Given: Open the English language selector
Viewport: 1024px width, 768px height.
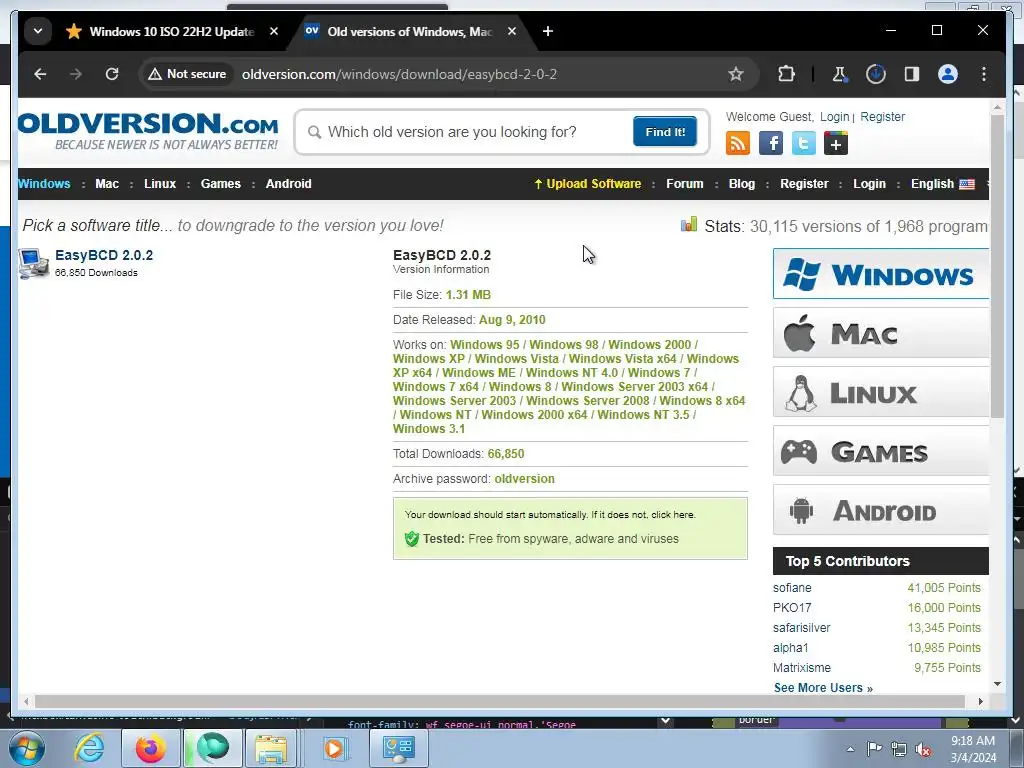Looking at the screenshot, I should (x=942, y=184).
